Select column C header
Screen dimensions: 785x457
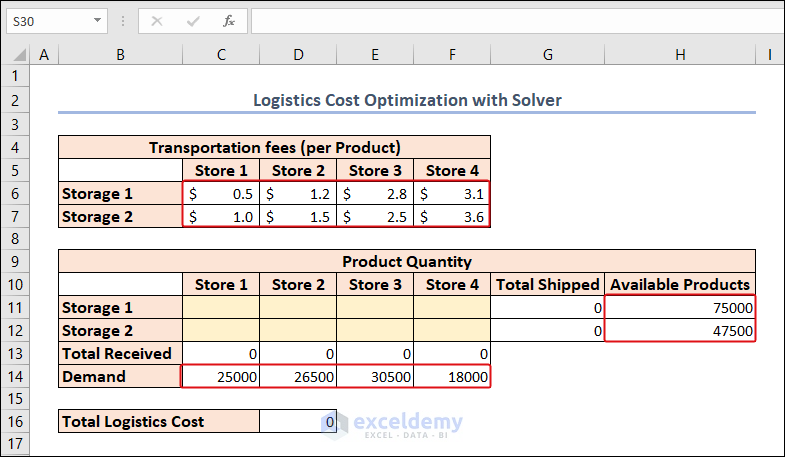(220, 56)
